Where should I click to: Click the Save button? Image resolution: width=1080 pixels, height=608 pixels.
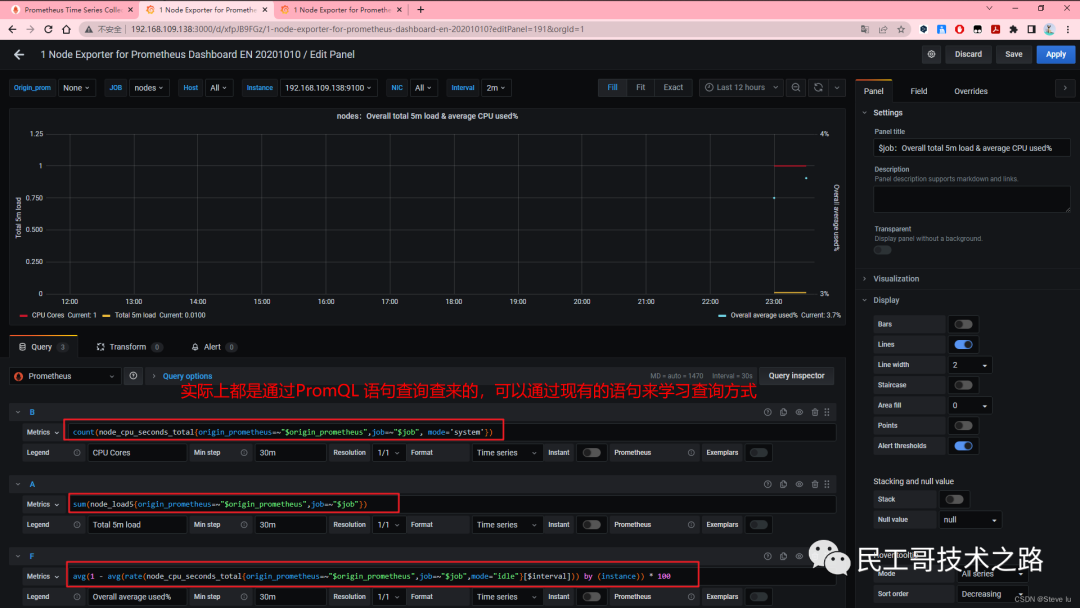(1013, 54)
